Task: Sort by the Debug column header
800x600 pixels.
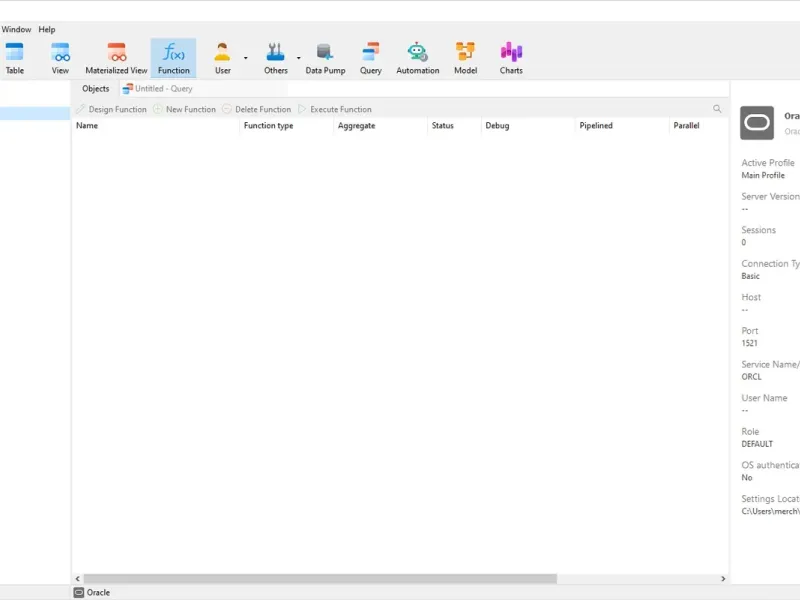Action: (x=528, y=126)
